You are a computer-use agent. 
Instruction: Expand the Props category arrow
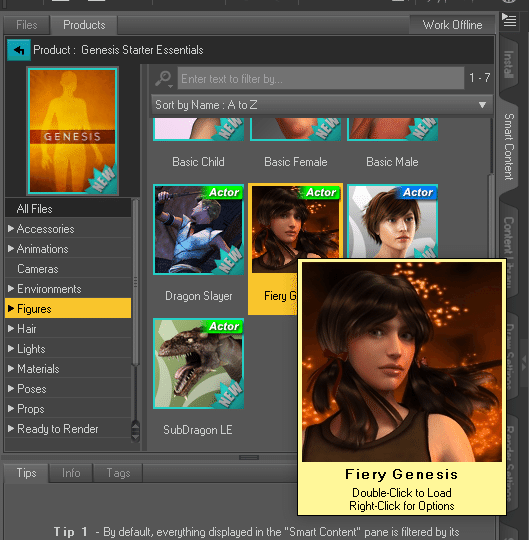point(11,408)
